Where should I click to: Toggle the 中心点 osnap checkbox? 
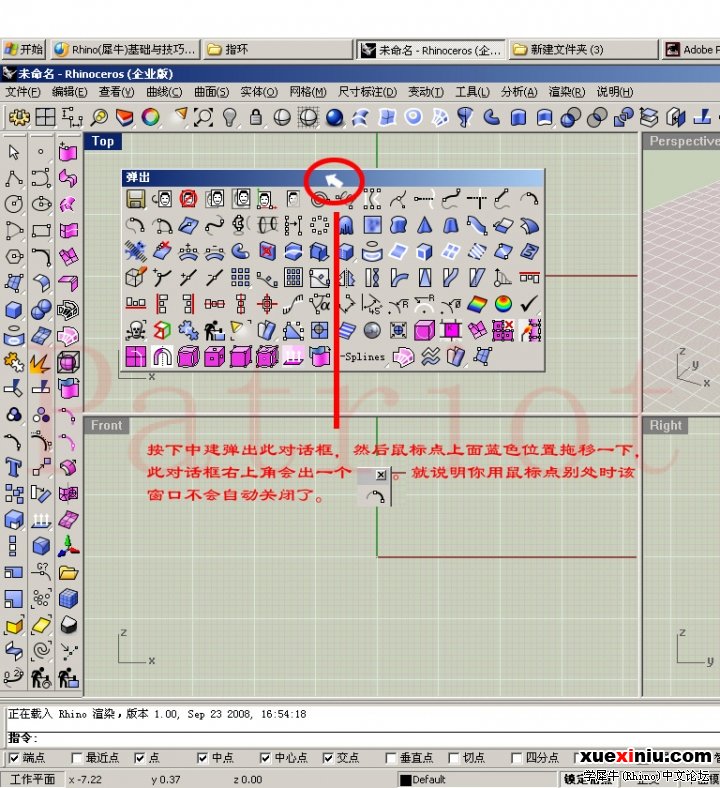pos(265,758)
